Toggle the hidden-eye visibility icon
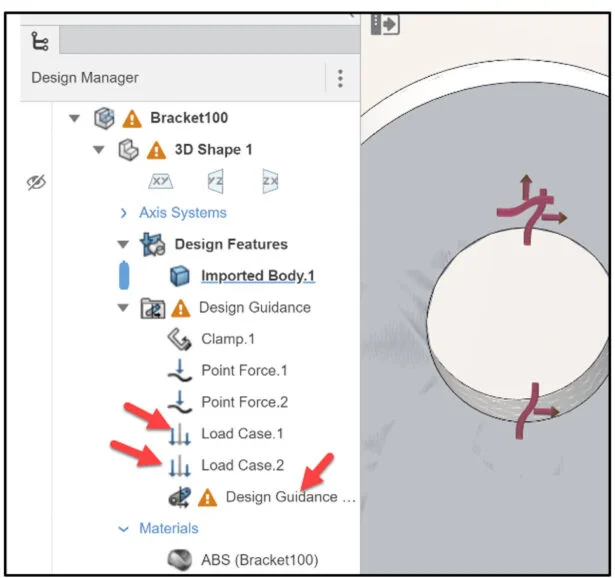 (x=36, y=182)
